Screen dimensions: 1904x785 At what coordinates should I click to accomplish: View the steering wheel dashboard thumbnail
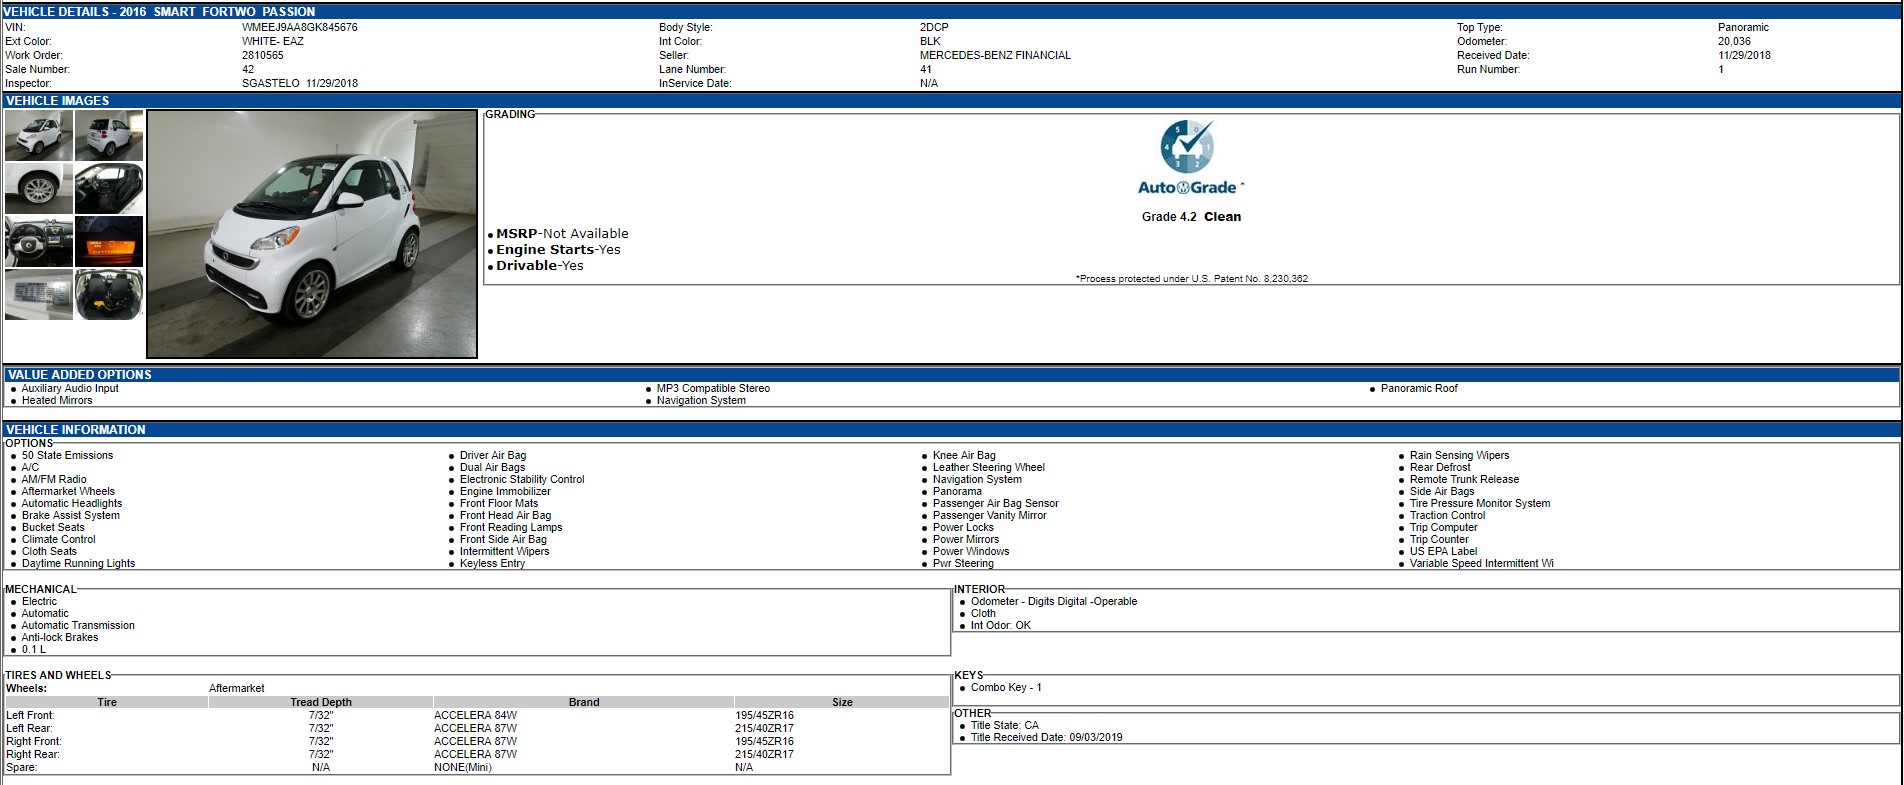39,241
